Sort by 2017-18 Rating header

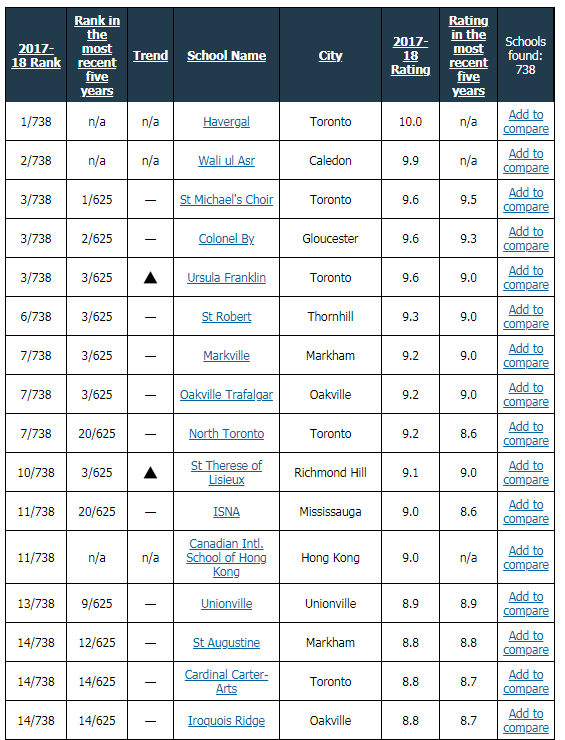[410, 56]
